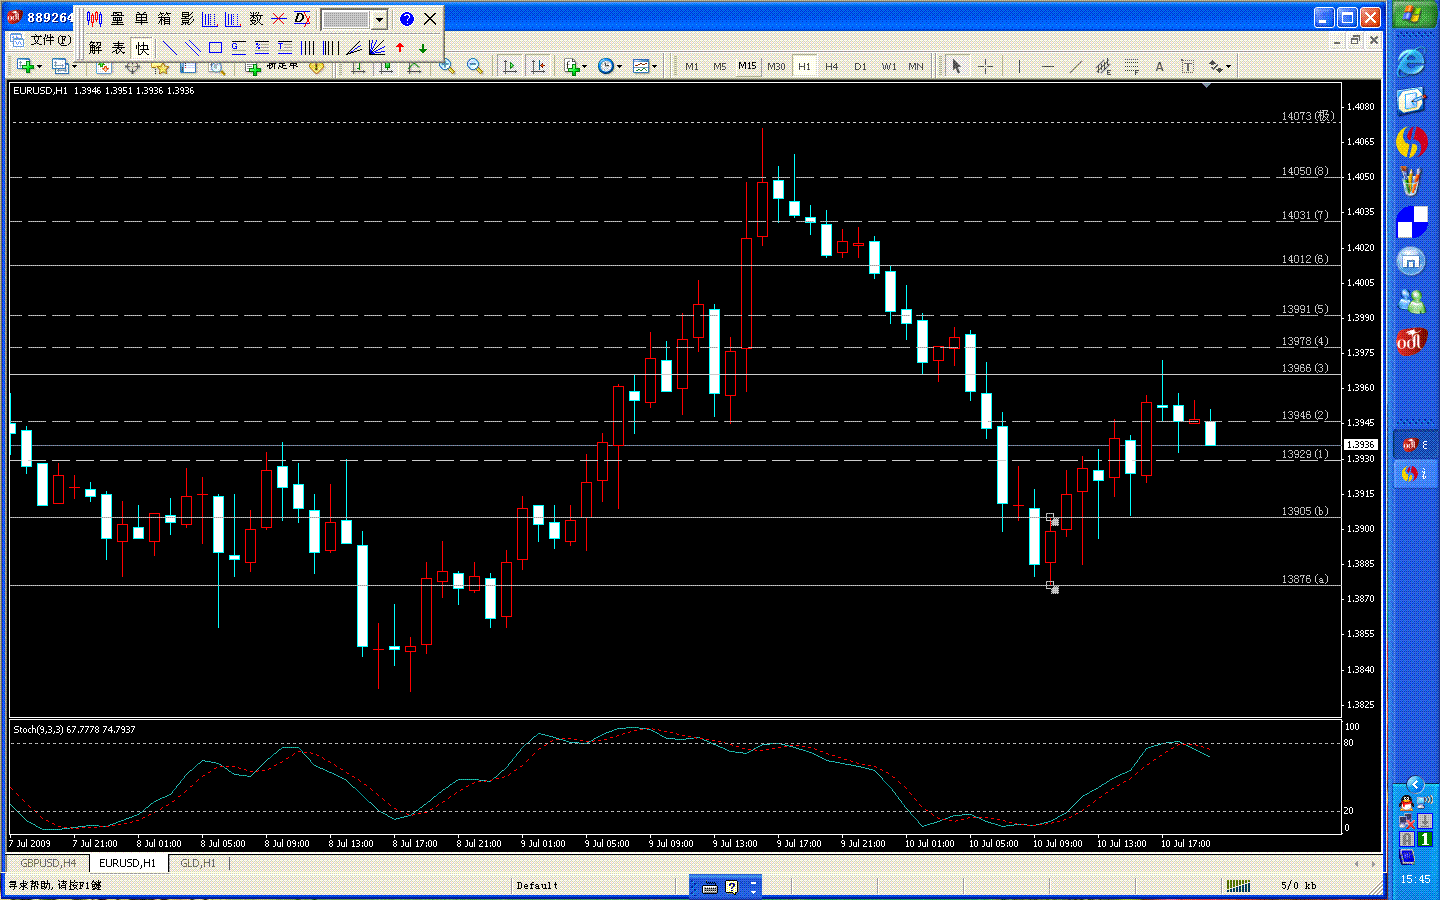This screenshot has height=900, width=1440.
Task: Click the 量 button in floating toolbar
Action: 117,19
